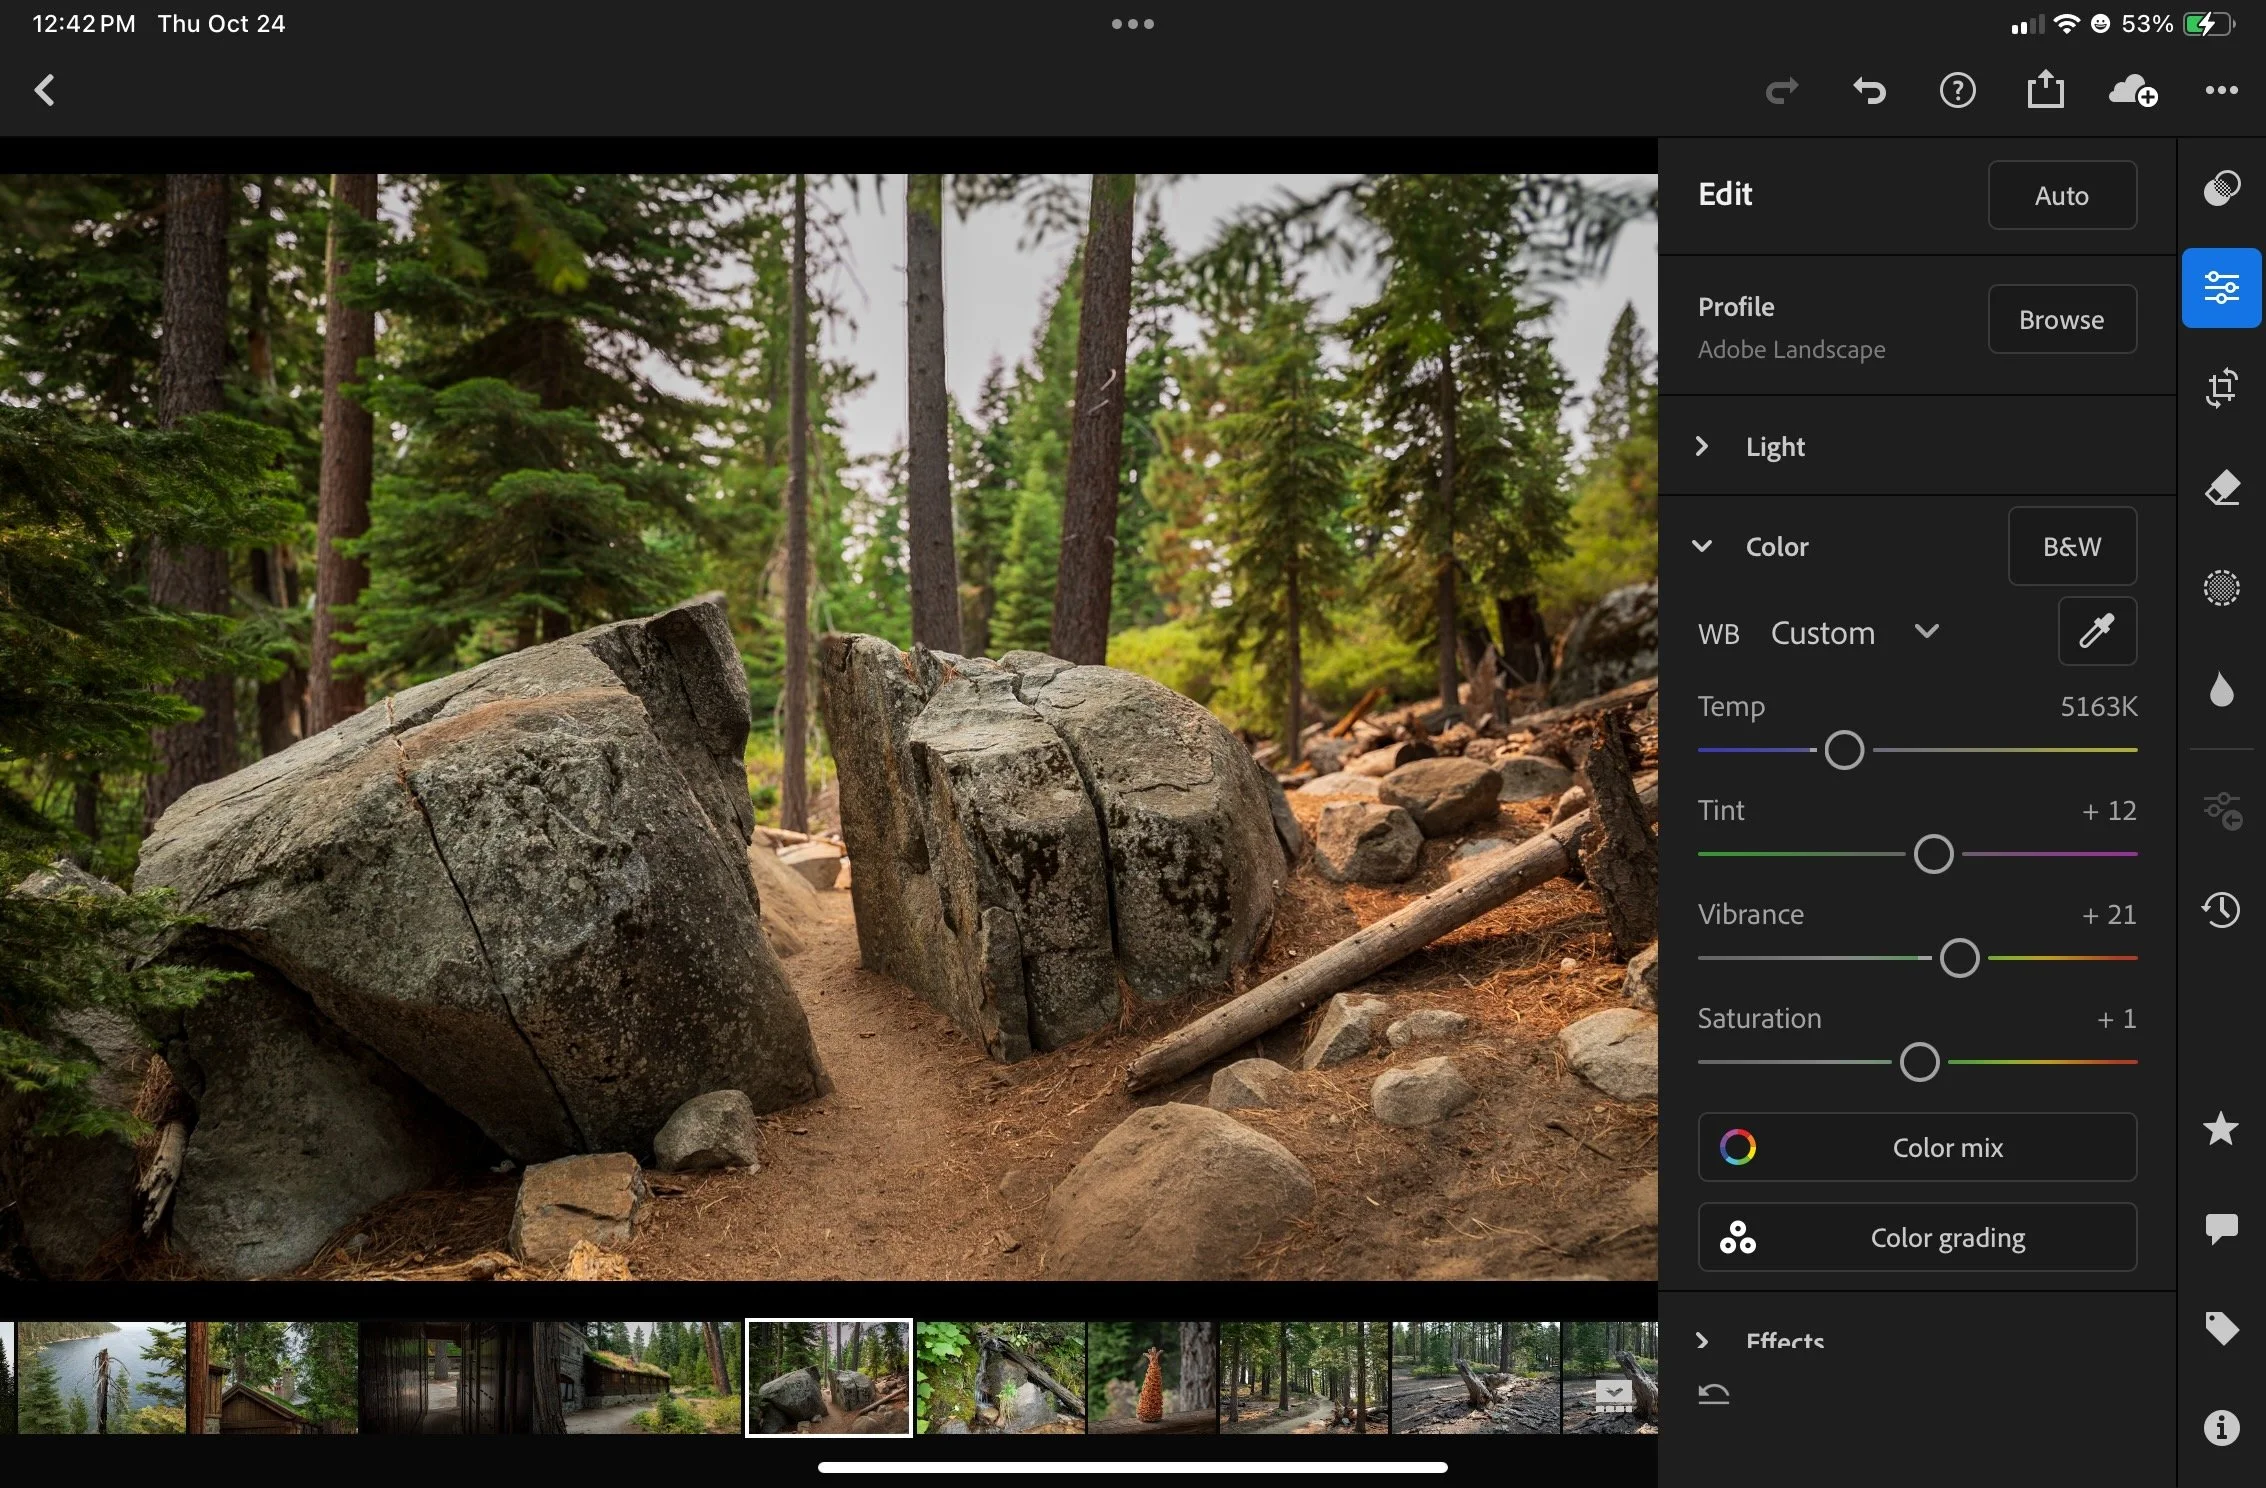2266x1488 pixels.
Task: Open the Versions history icon
Action: point(2221,909)
